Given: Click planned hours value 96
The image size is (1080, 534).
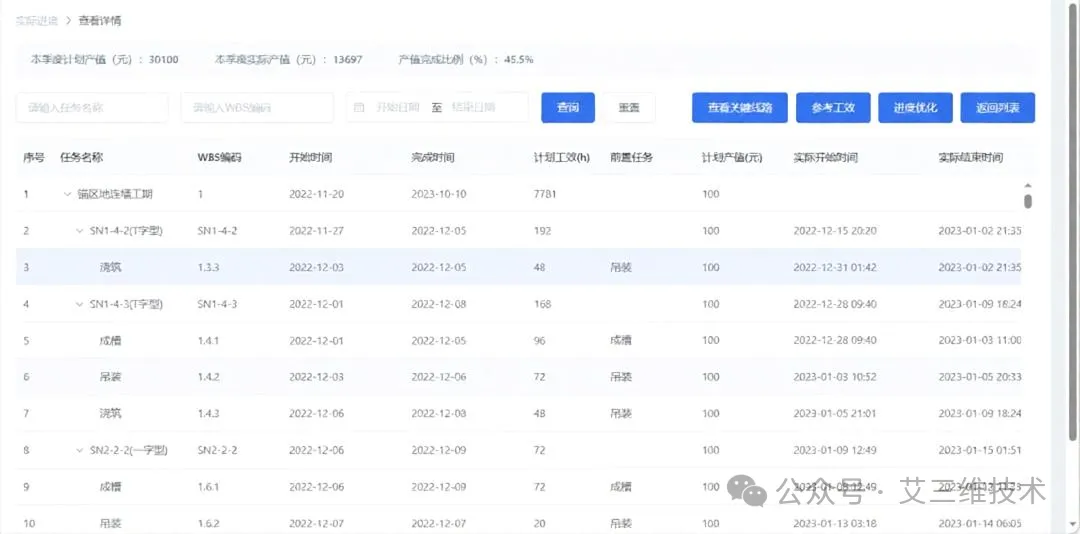Looking at the screenshot, I should 539,340.
